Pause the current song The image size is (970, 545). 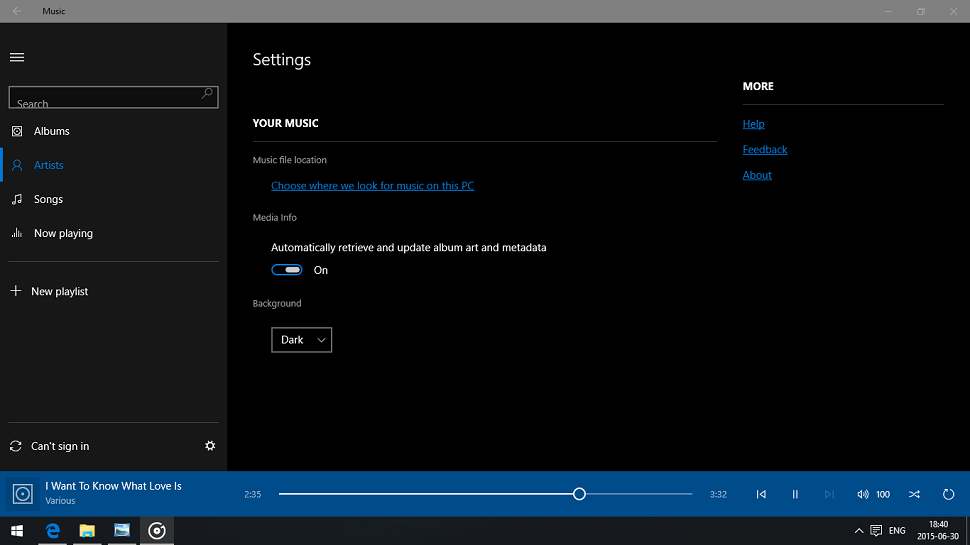[795, 494]
